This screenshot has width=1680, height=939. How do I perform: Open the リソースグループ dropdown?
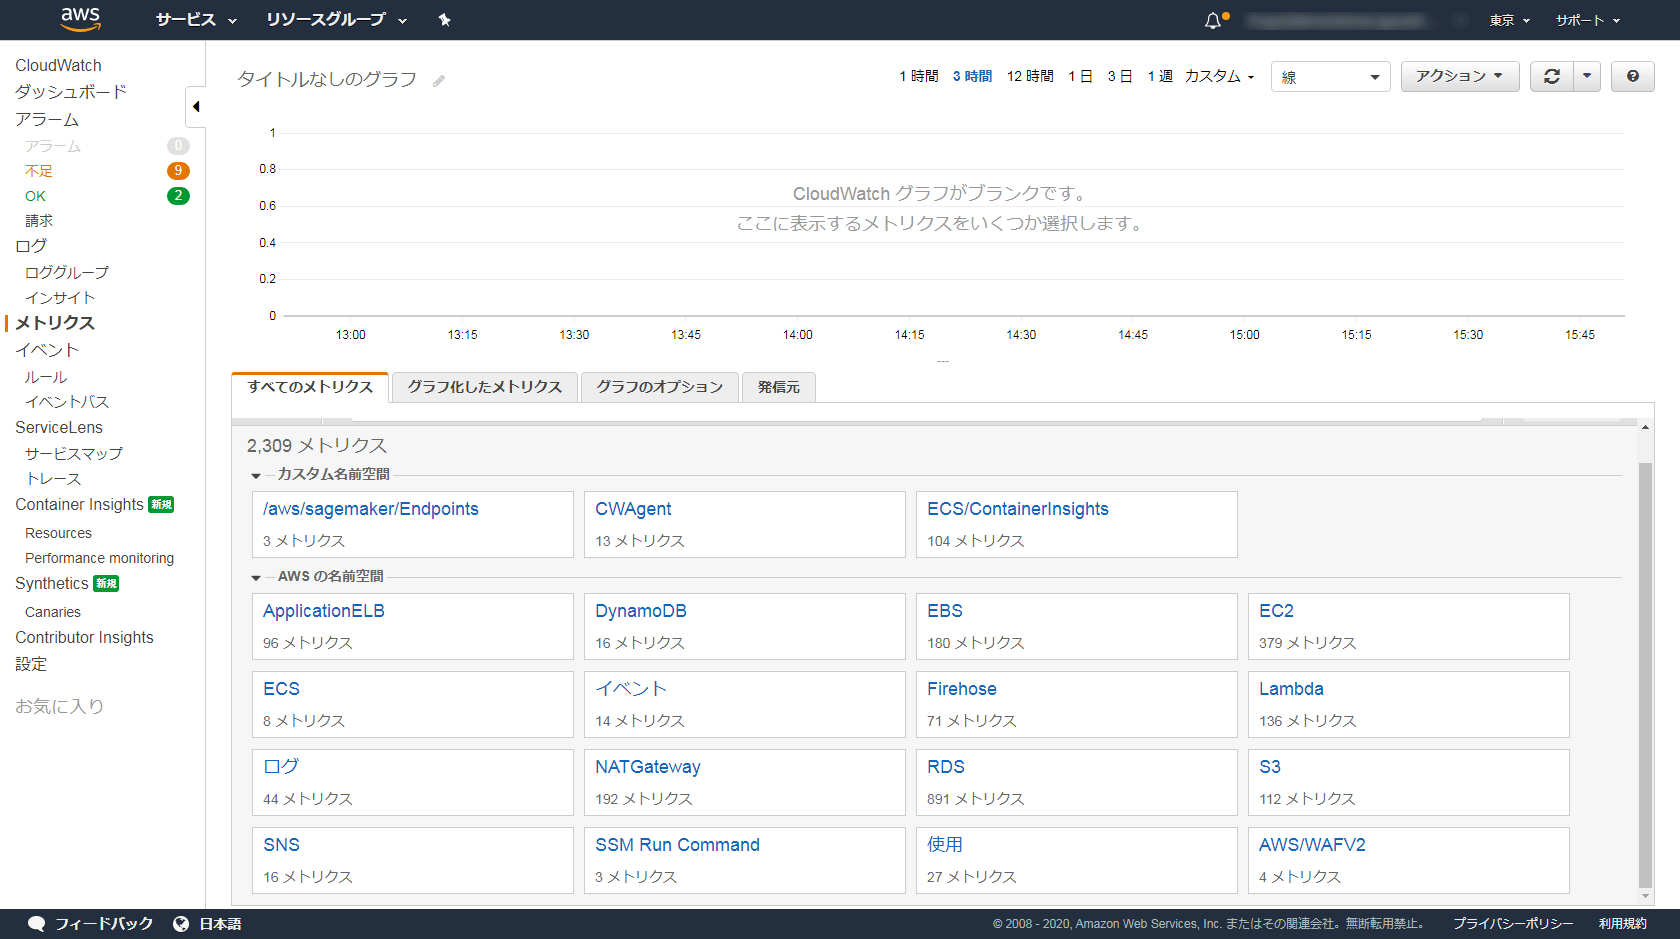point(337,20)
